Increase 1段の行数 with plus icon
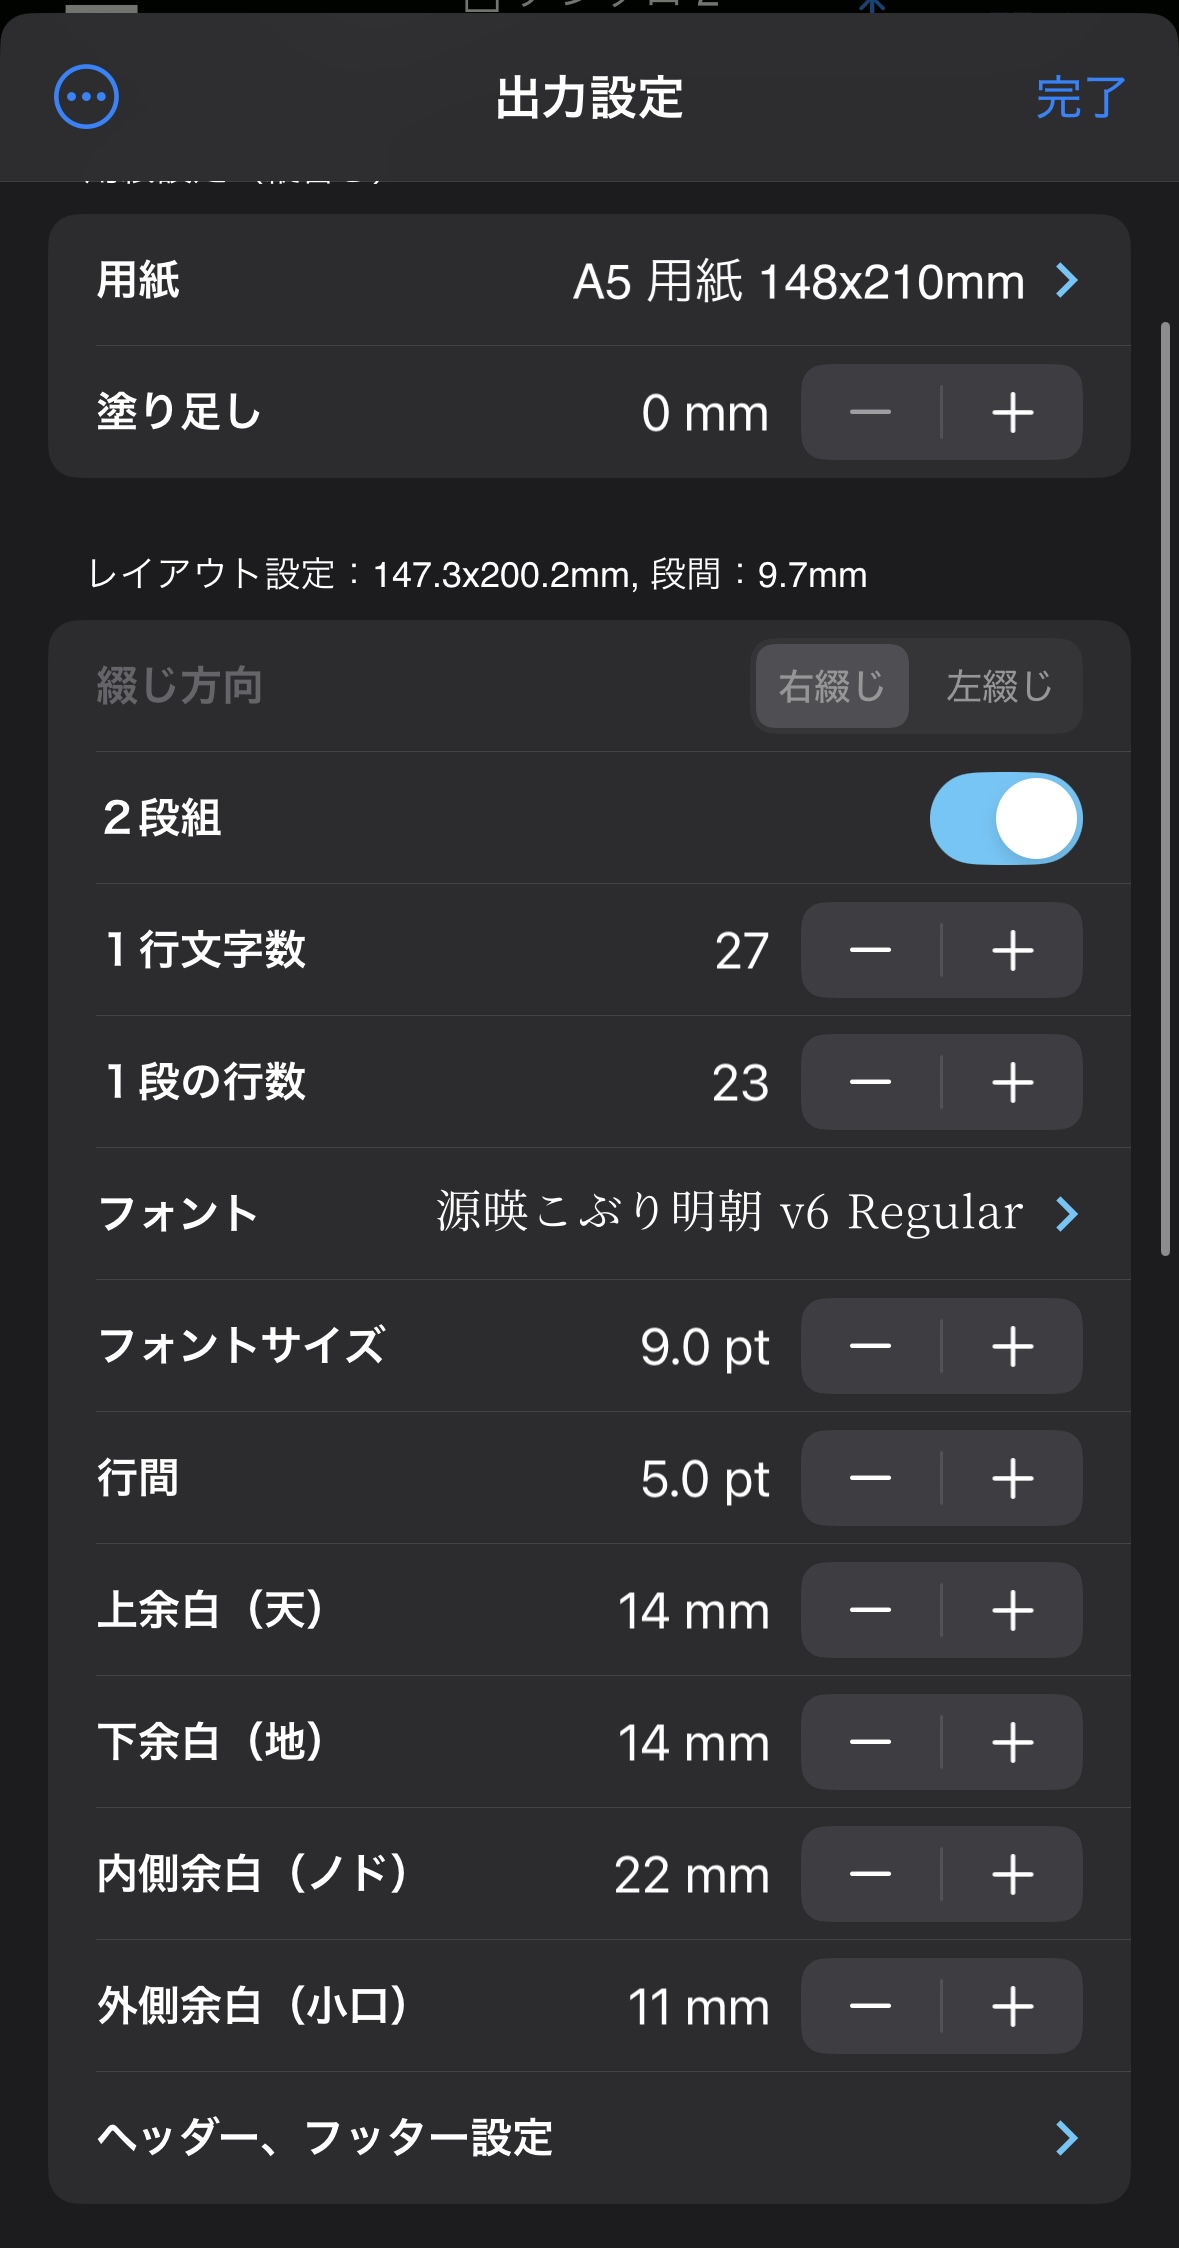The height and width of the screenshot is (2248, 1179). click(1012, 1082)
